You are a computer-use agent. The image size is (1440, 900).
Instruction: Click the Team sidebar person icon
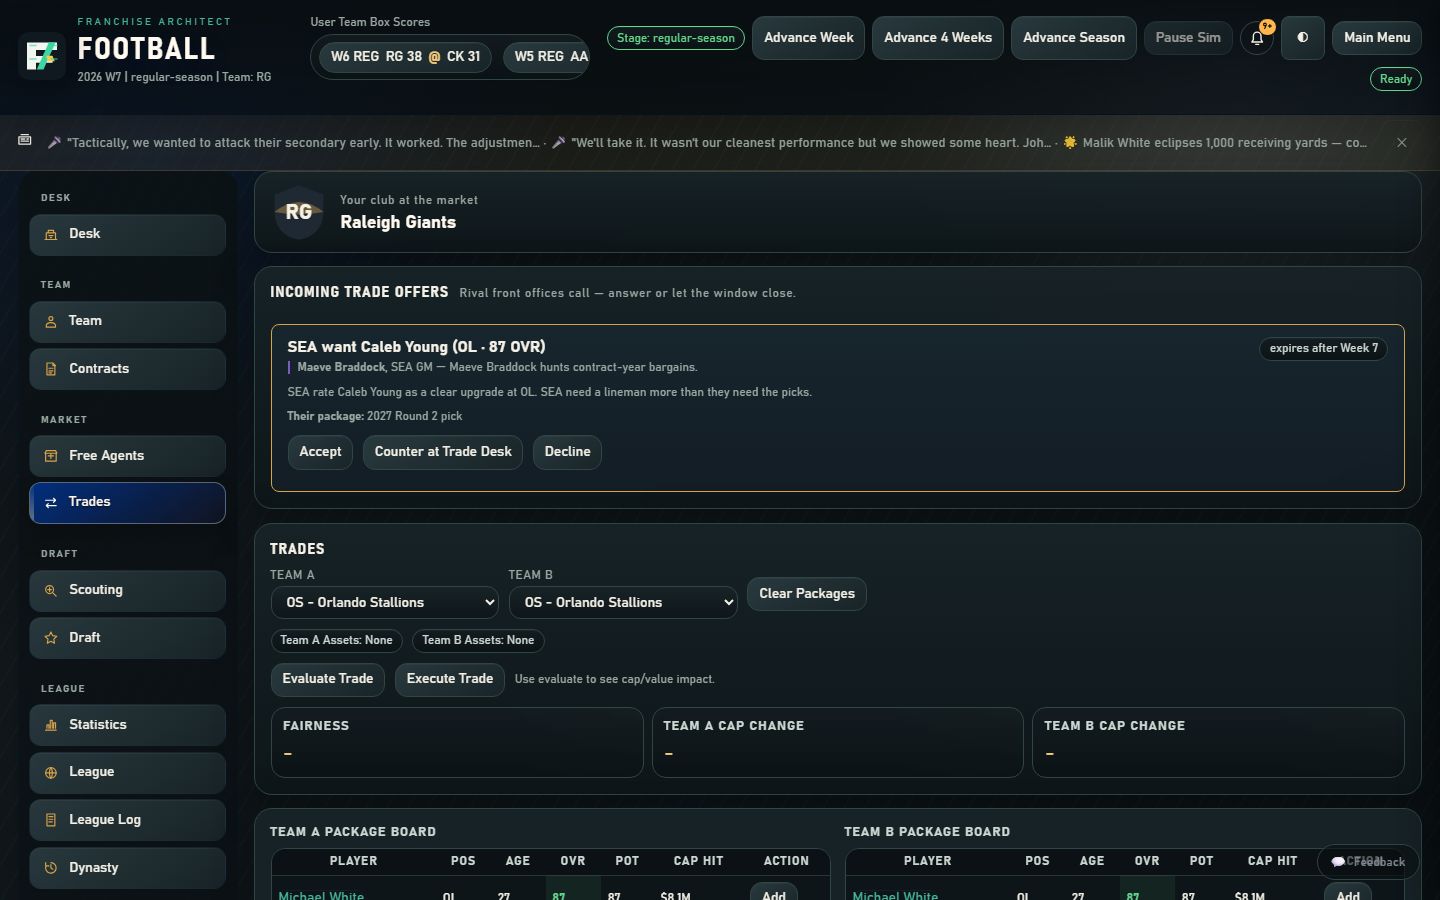(x=51, y=321)
